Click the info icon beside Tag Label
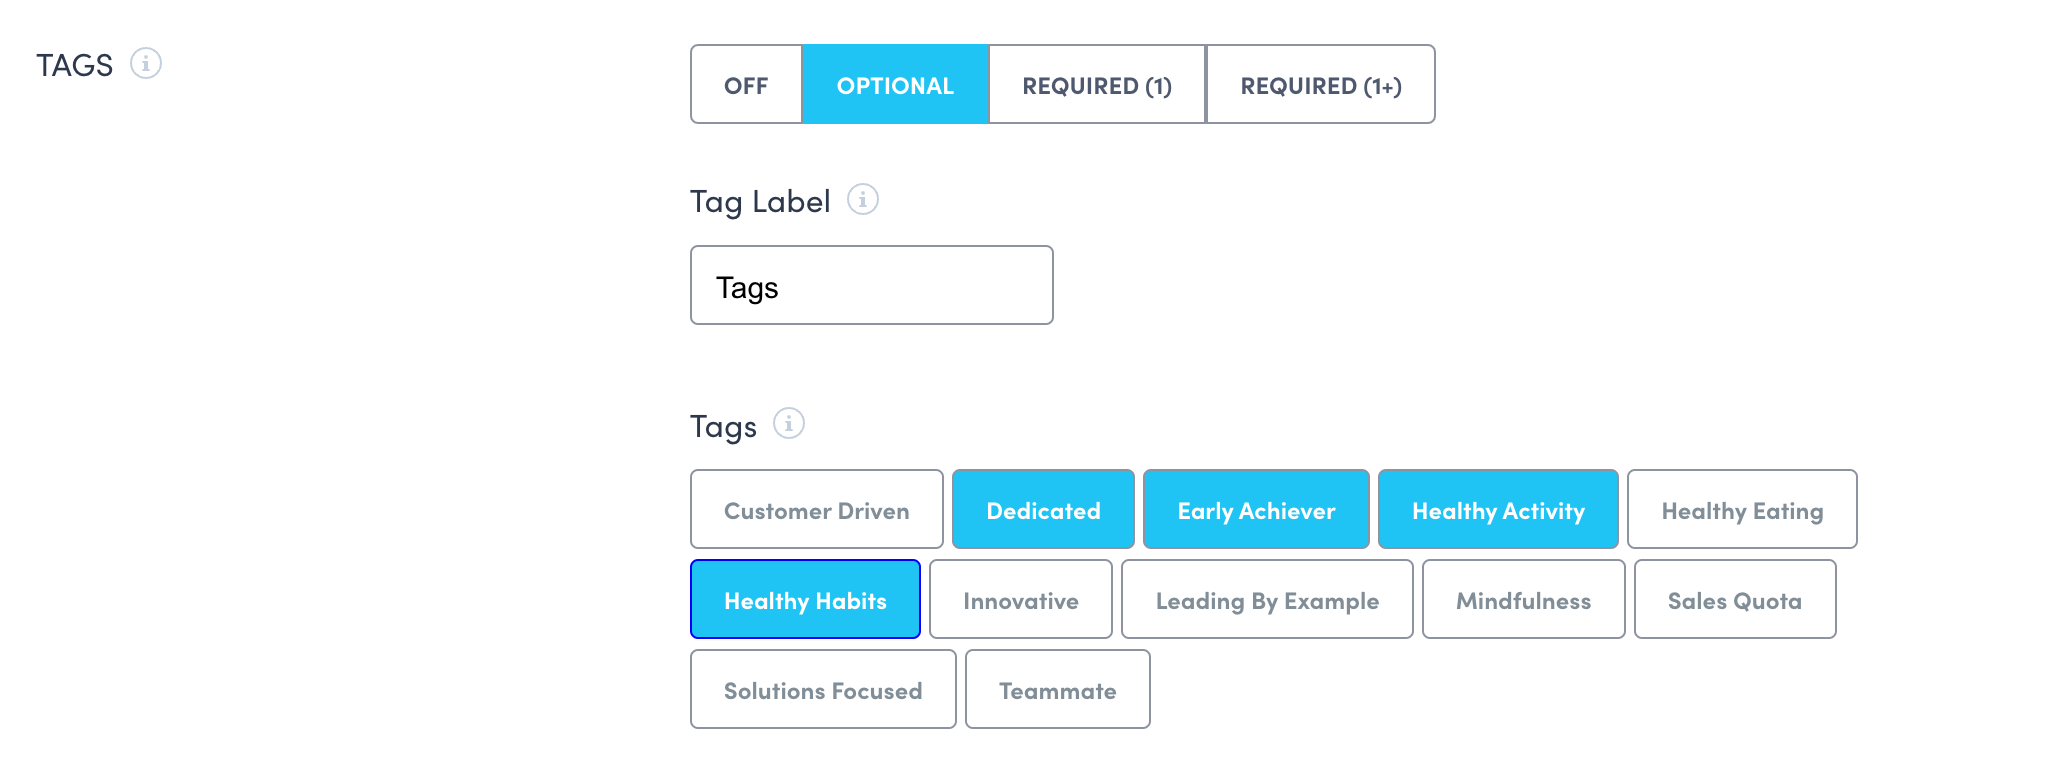Viewport: 2050px width, 774px height. [862, 200]
